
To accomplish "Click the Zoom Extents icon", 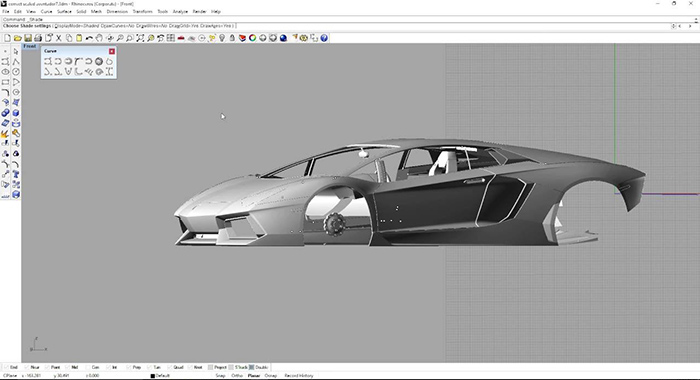I will coord(140,38).
